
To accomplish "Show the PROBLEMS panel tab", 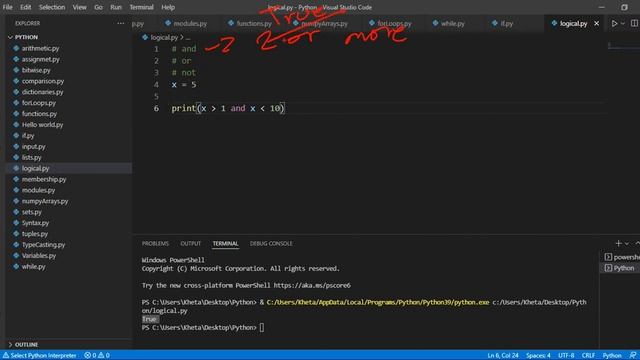I will (x=155, y=244).
